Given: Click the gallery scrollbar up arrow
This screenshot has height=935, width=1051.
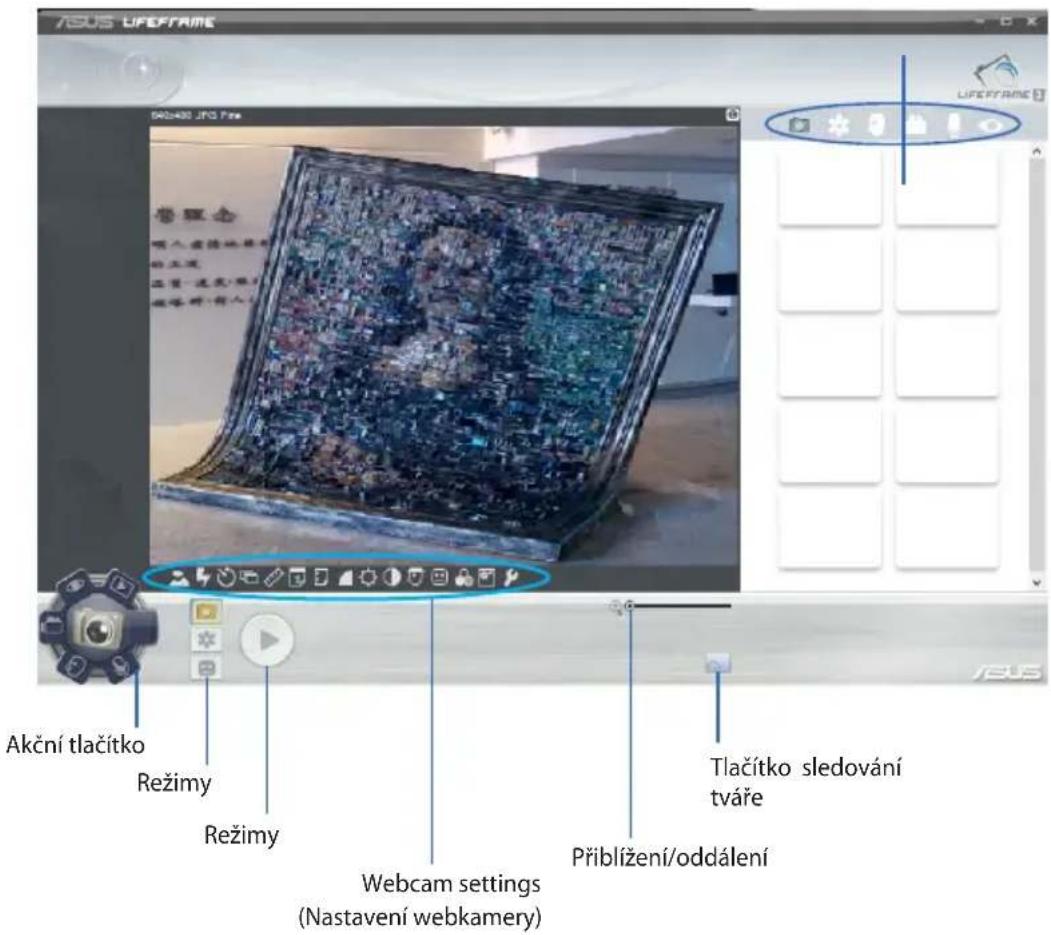Looking at the screenshot, I should click(x=1037, y=152).
